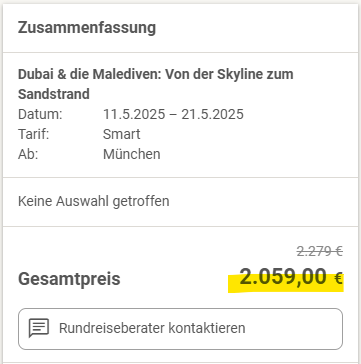Click the start date 11.5.2025
The width and height of the screenshot is (361, 364).
pos(134,114)
